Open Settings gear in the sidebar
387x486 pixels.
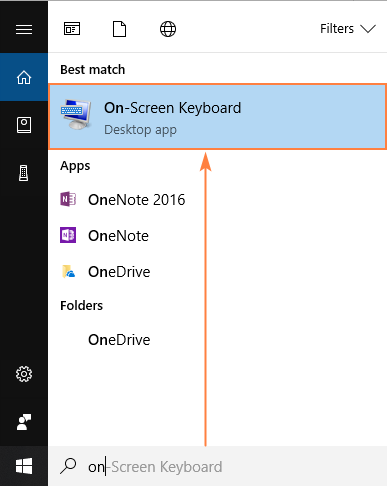[24, 374]
